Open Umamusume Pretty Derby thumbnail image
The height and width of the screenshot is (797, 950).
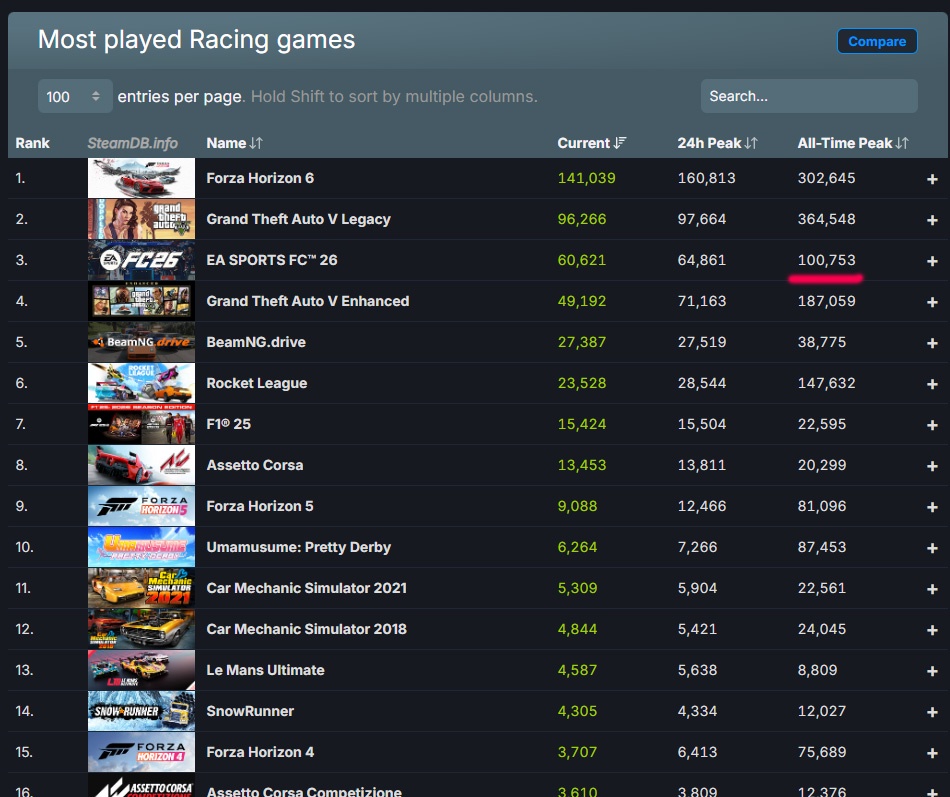pos(141,547)
